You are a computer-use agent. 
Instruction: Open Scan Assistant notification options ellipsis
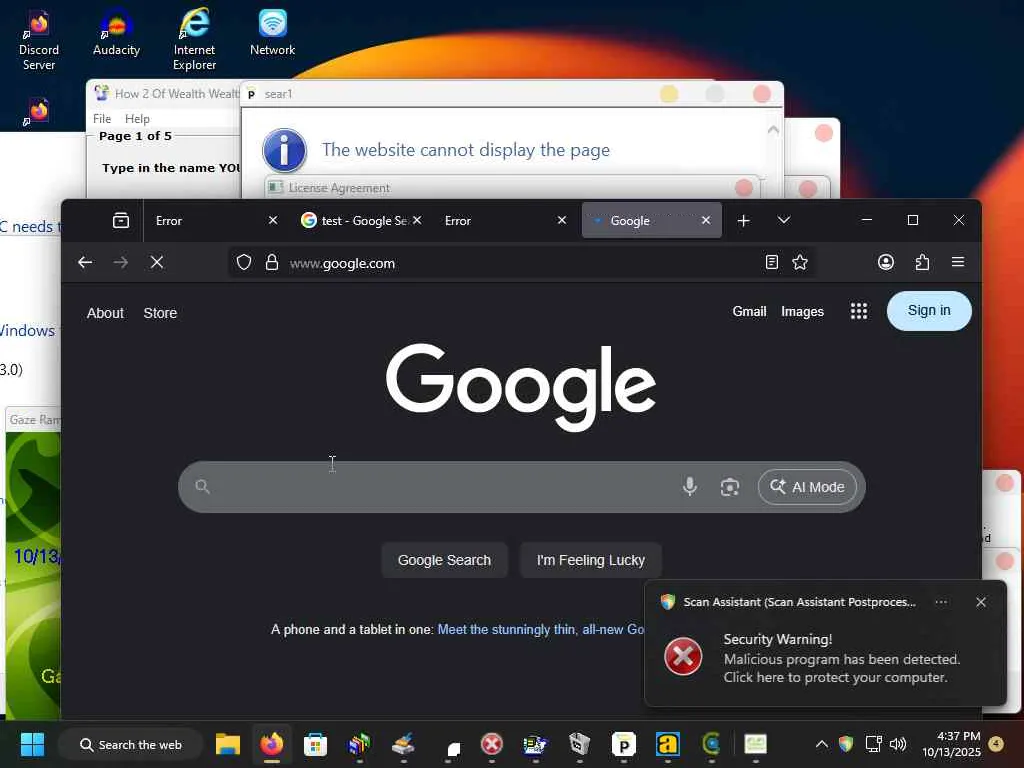click(x=941, y=602)
